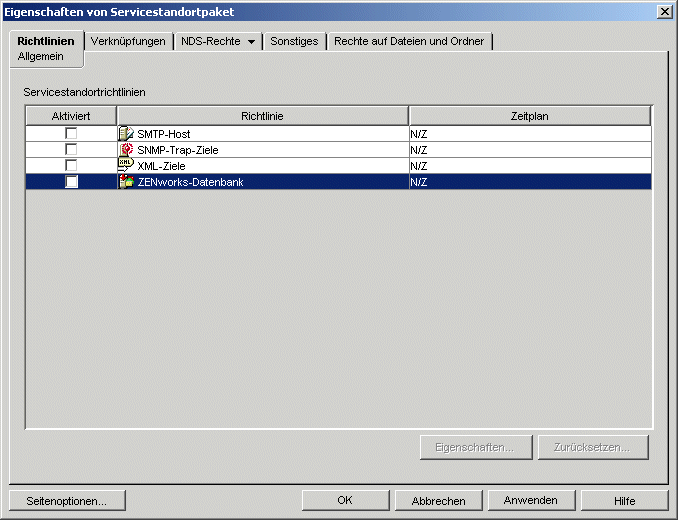Open Seitenoptionen dialog
Viewport: 678px width, 520px height.
point(67,500)
